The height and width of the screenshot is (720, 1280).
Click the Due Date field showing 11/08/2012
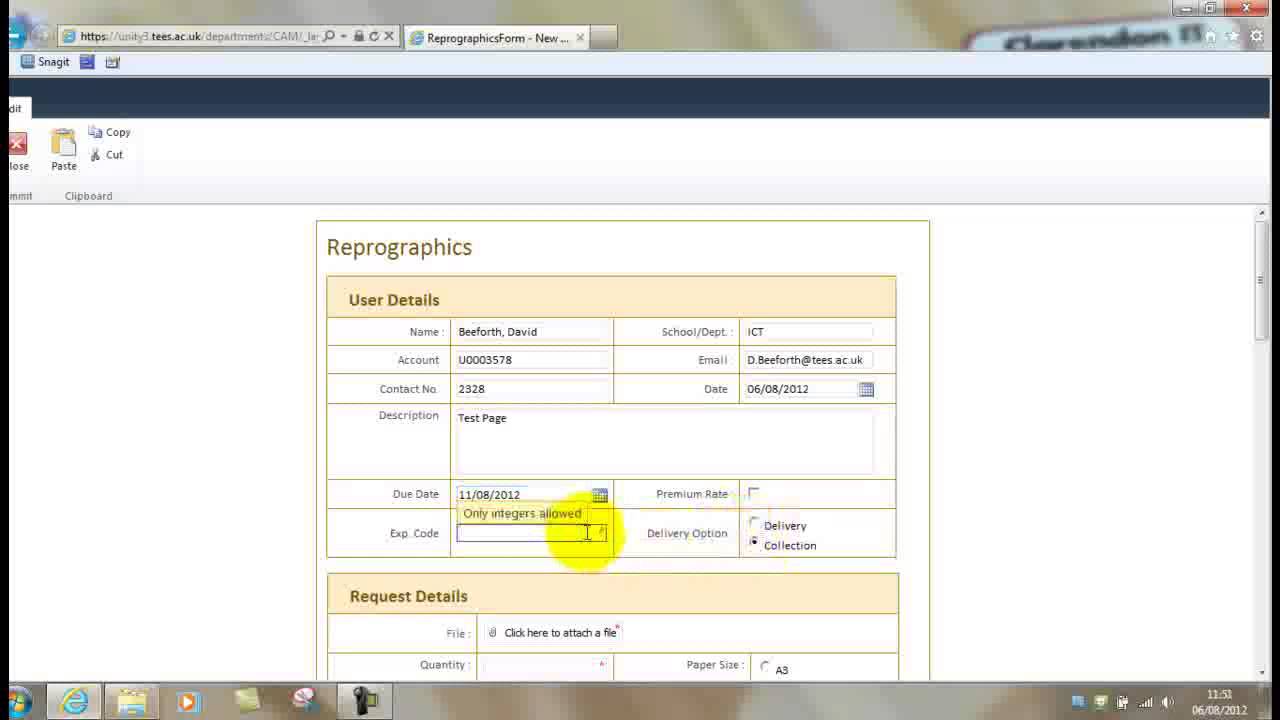523,495
